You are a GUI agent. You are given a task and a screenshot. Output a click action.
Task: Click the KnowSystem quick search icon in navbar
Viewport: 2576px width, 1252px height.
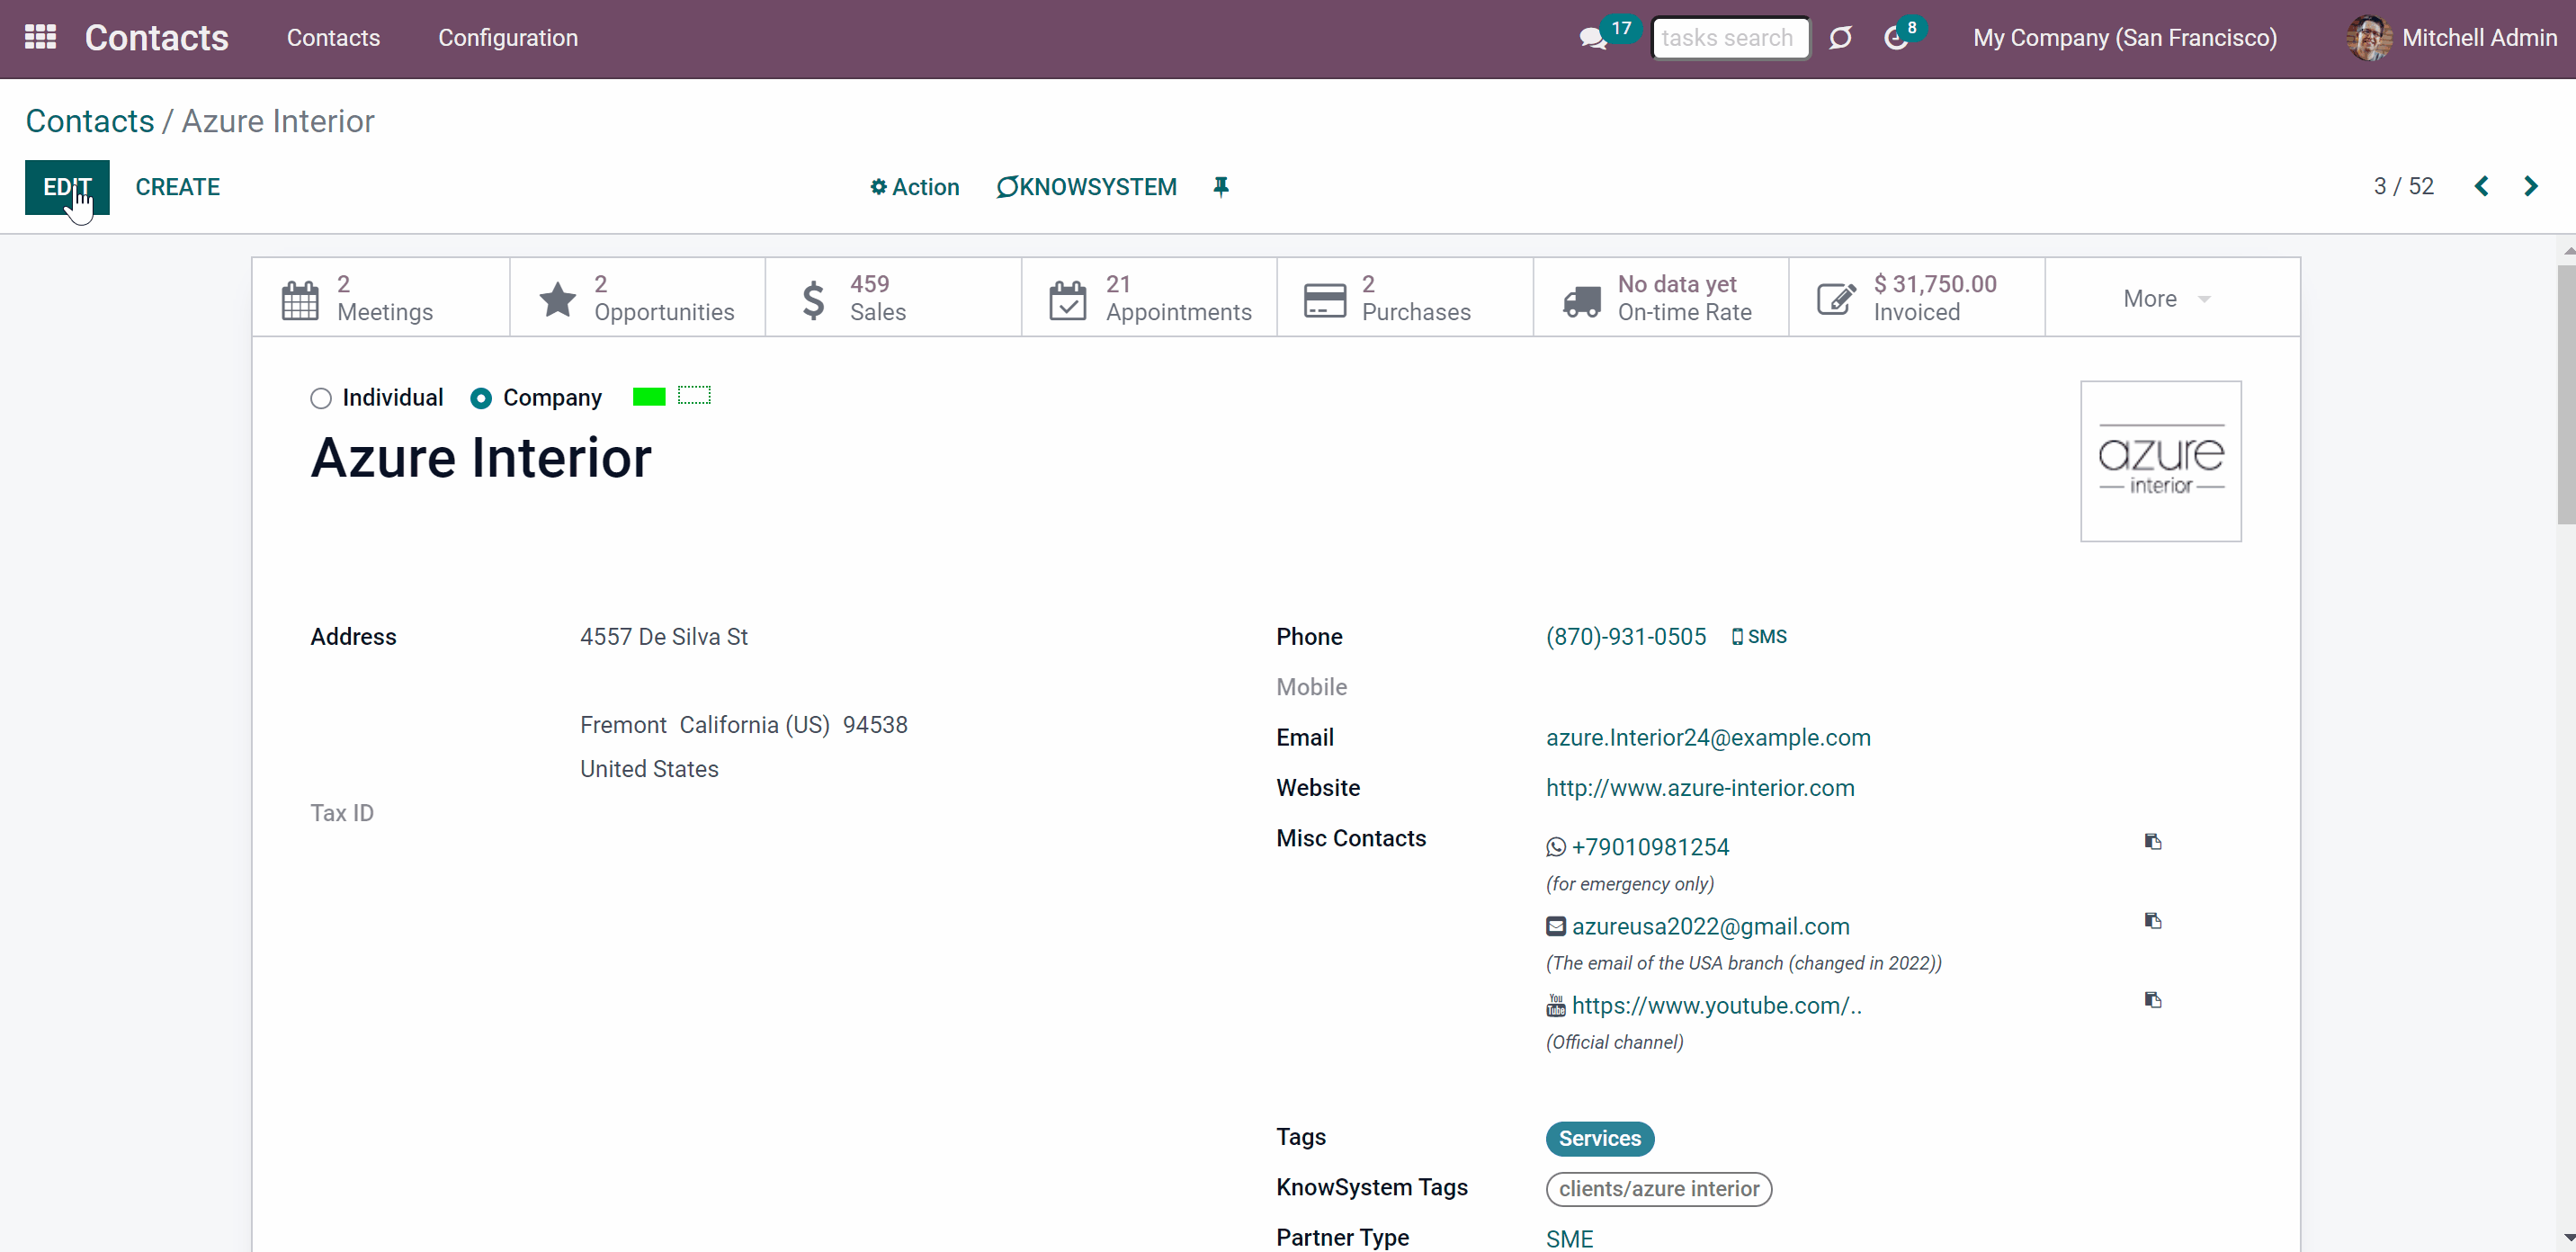coord(1840,38)
